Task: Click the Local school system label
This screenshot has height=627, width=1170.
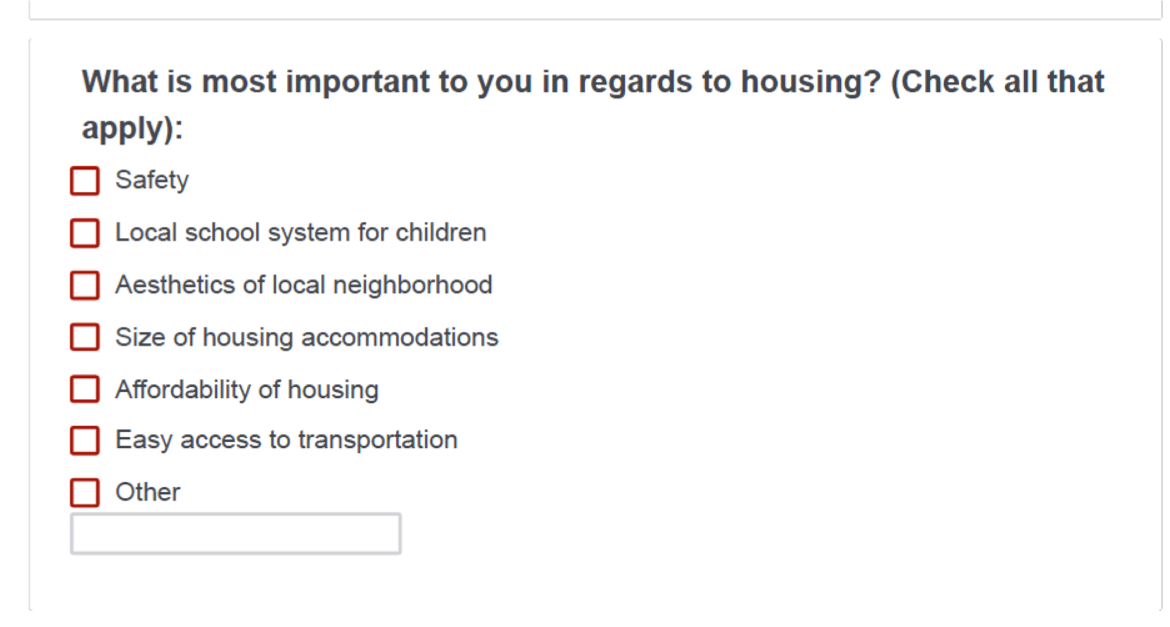Action: [300, 233]
